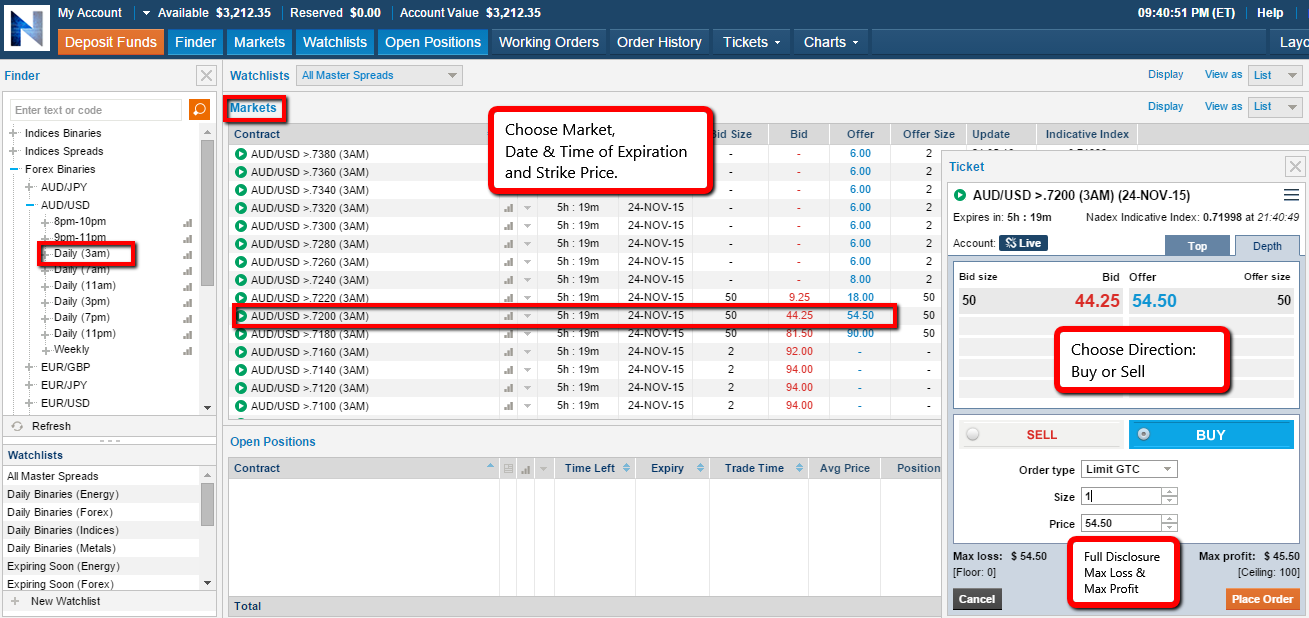Click the Size input field
Image resolution: width=1309 pixels, height=618 pixels.
tap(1121, 496)
